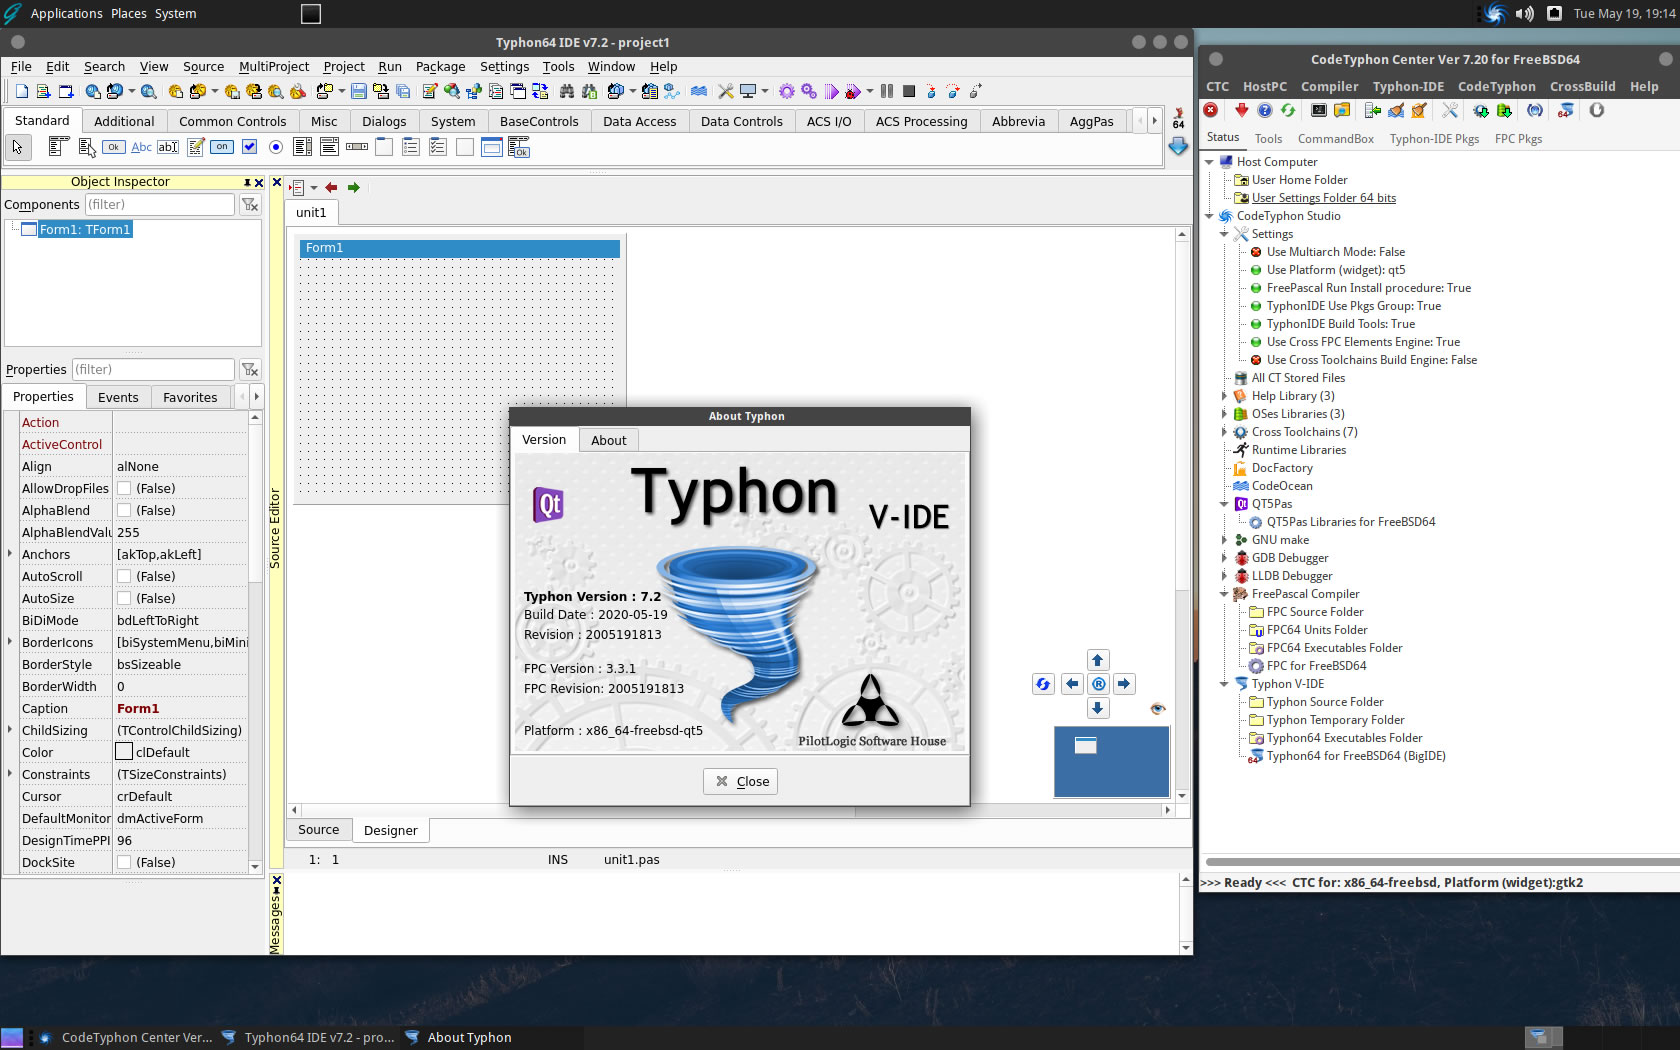
Task: Expand the Anchors property
Action: 10,554
